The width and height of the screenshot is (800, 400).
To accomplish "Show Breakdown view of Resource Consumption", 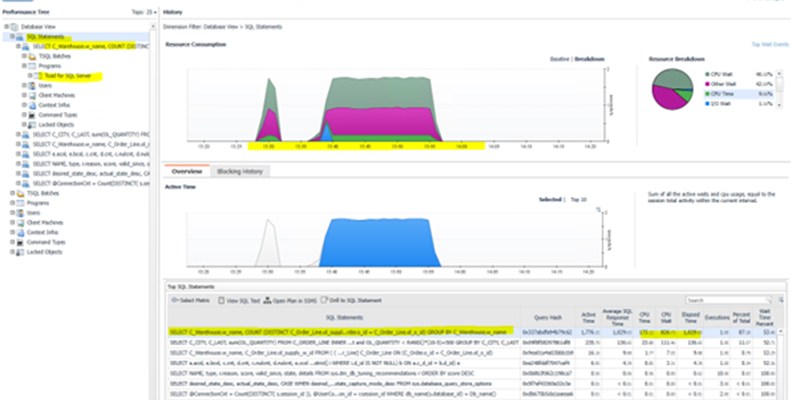I will 589,59.
